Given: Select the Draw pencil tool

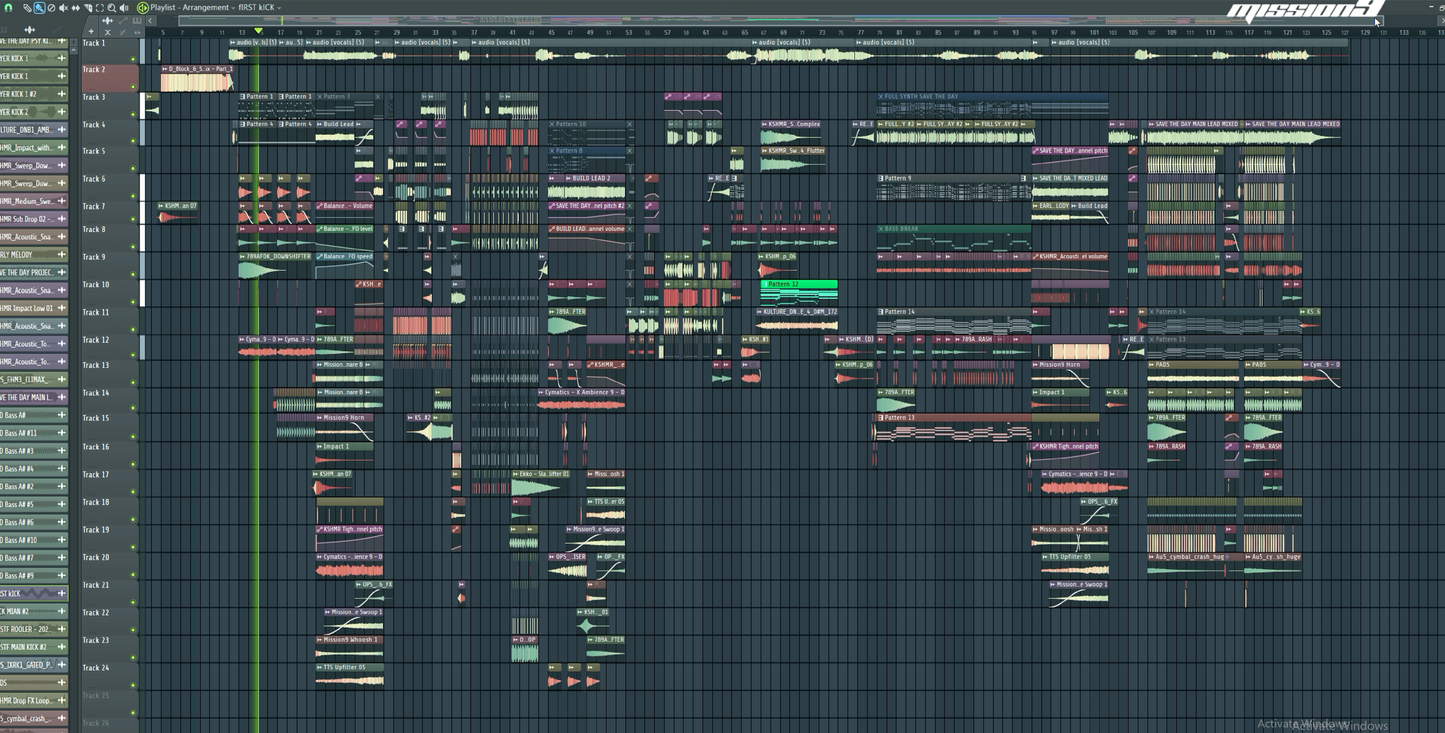Looking at the screenshot, I should (27, 7).
